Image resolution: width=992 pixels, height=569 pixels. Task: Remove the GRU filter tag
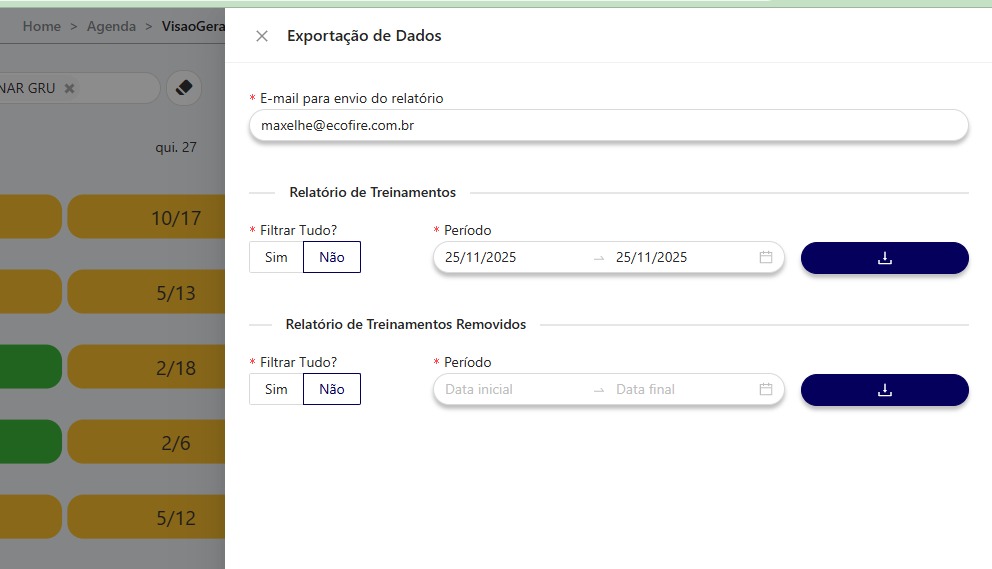coord(69,88)
